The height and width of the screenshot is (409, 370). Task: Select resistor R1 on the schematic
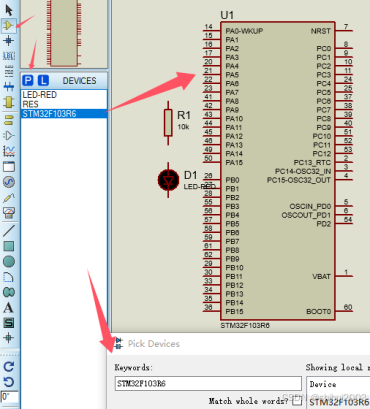click(168, 123)
